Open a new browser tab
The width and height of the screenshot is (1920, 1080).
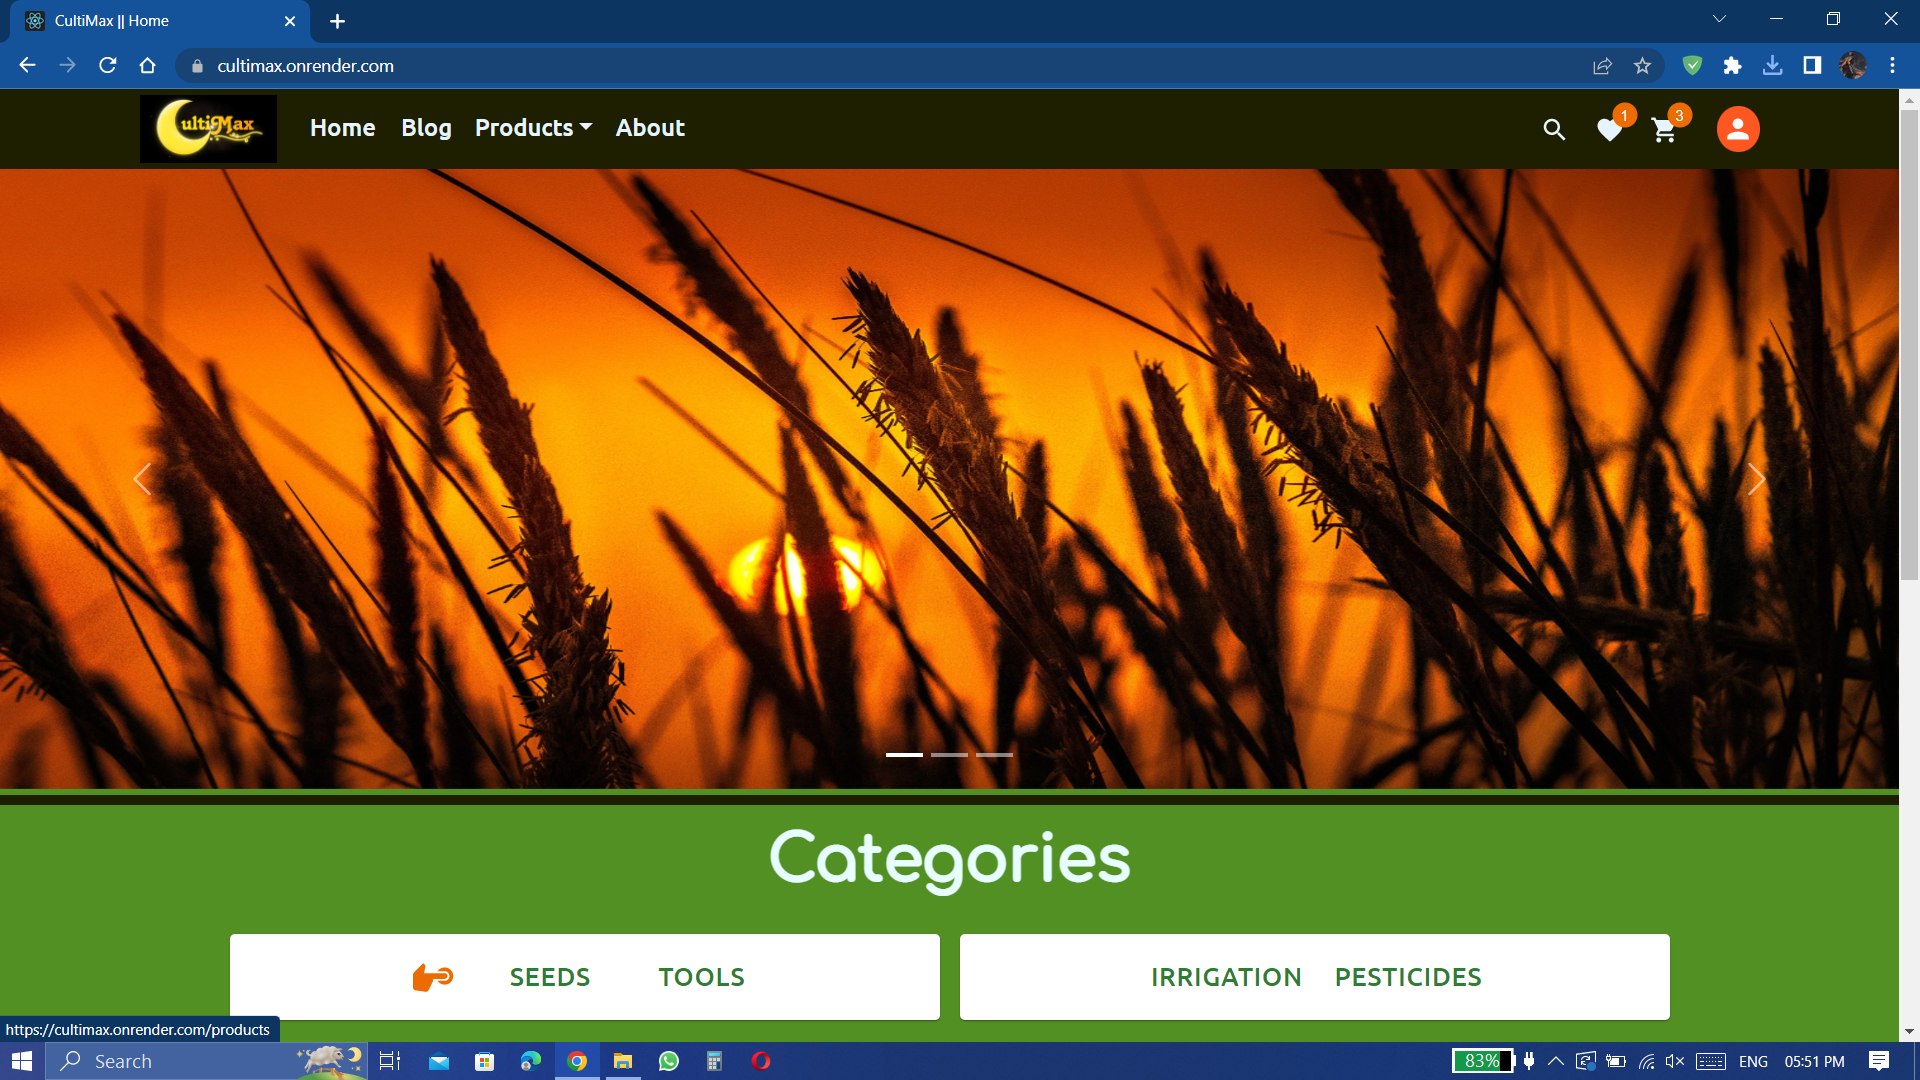337,21
